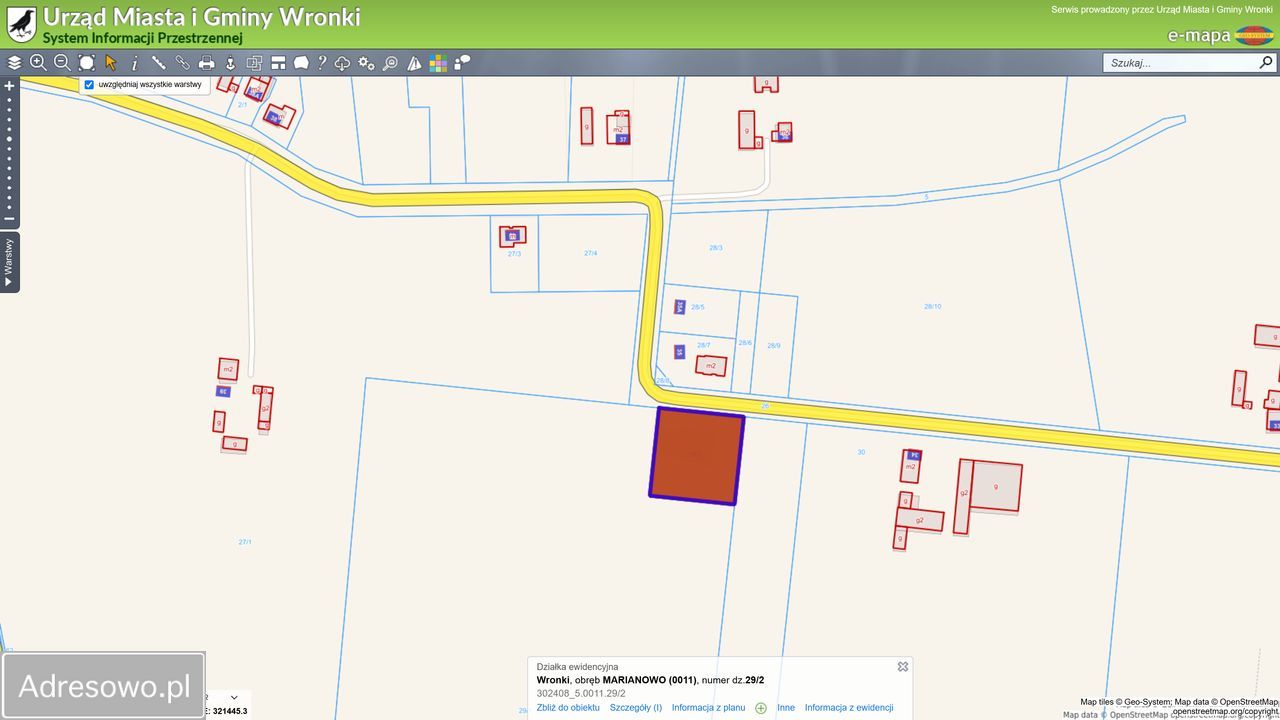Image resolution: width=1280 pixels, height=720 pixels.
Task: Click the Wronki coat of arms logo
Action: [21, 24]
